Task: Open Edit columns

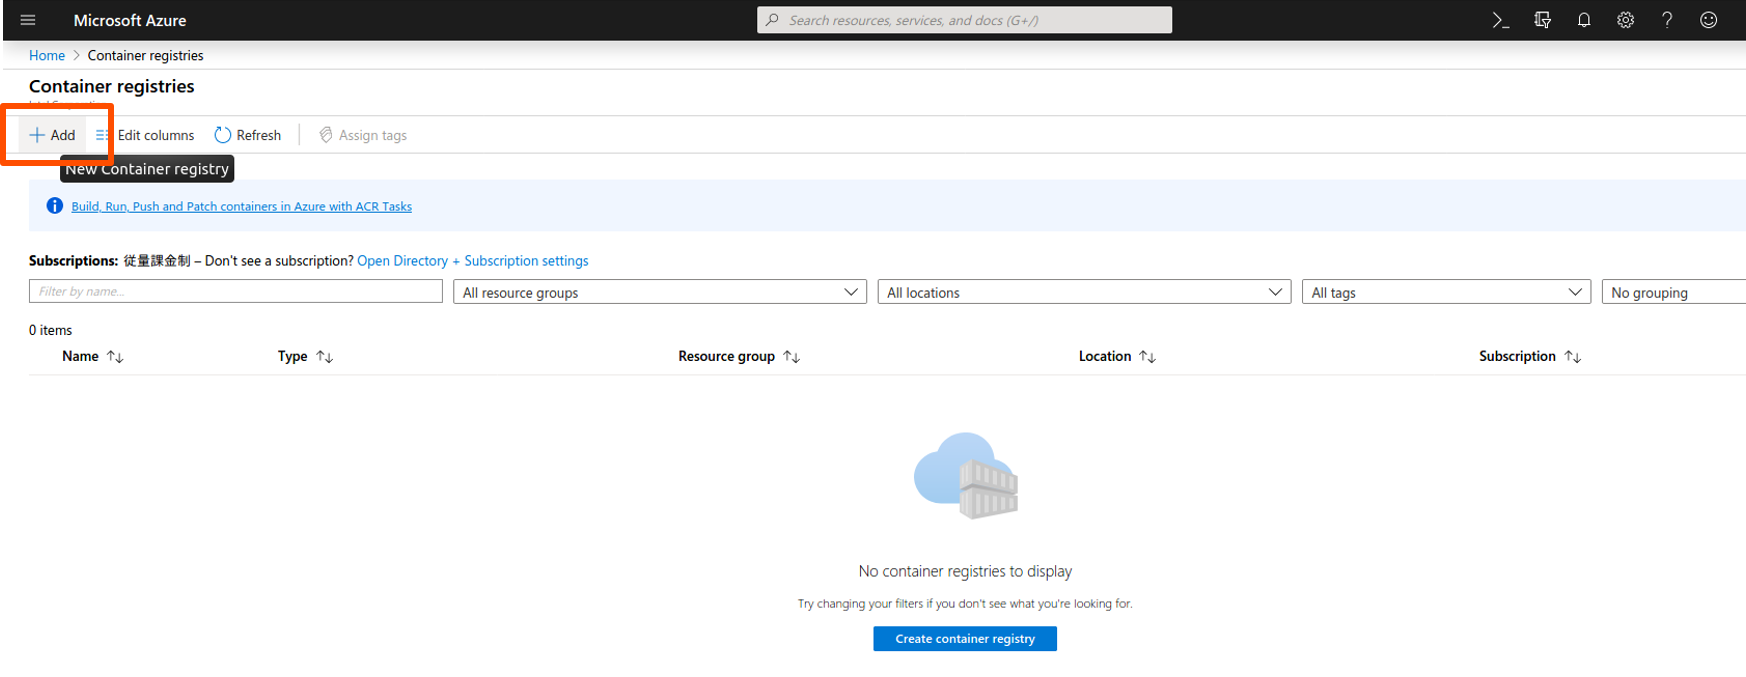Action: (146, 135)
